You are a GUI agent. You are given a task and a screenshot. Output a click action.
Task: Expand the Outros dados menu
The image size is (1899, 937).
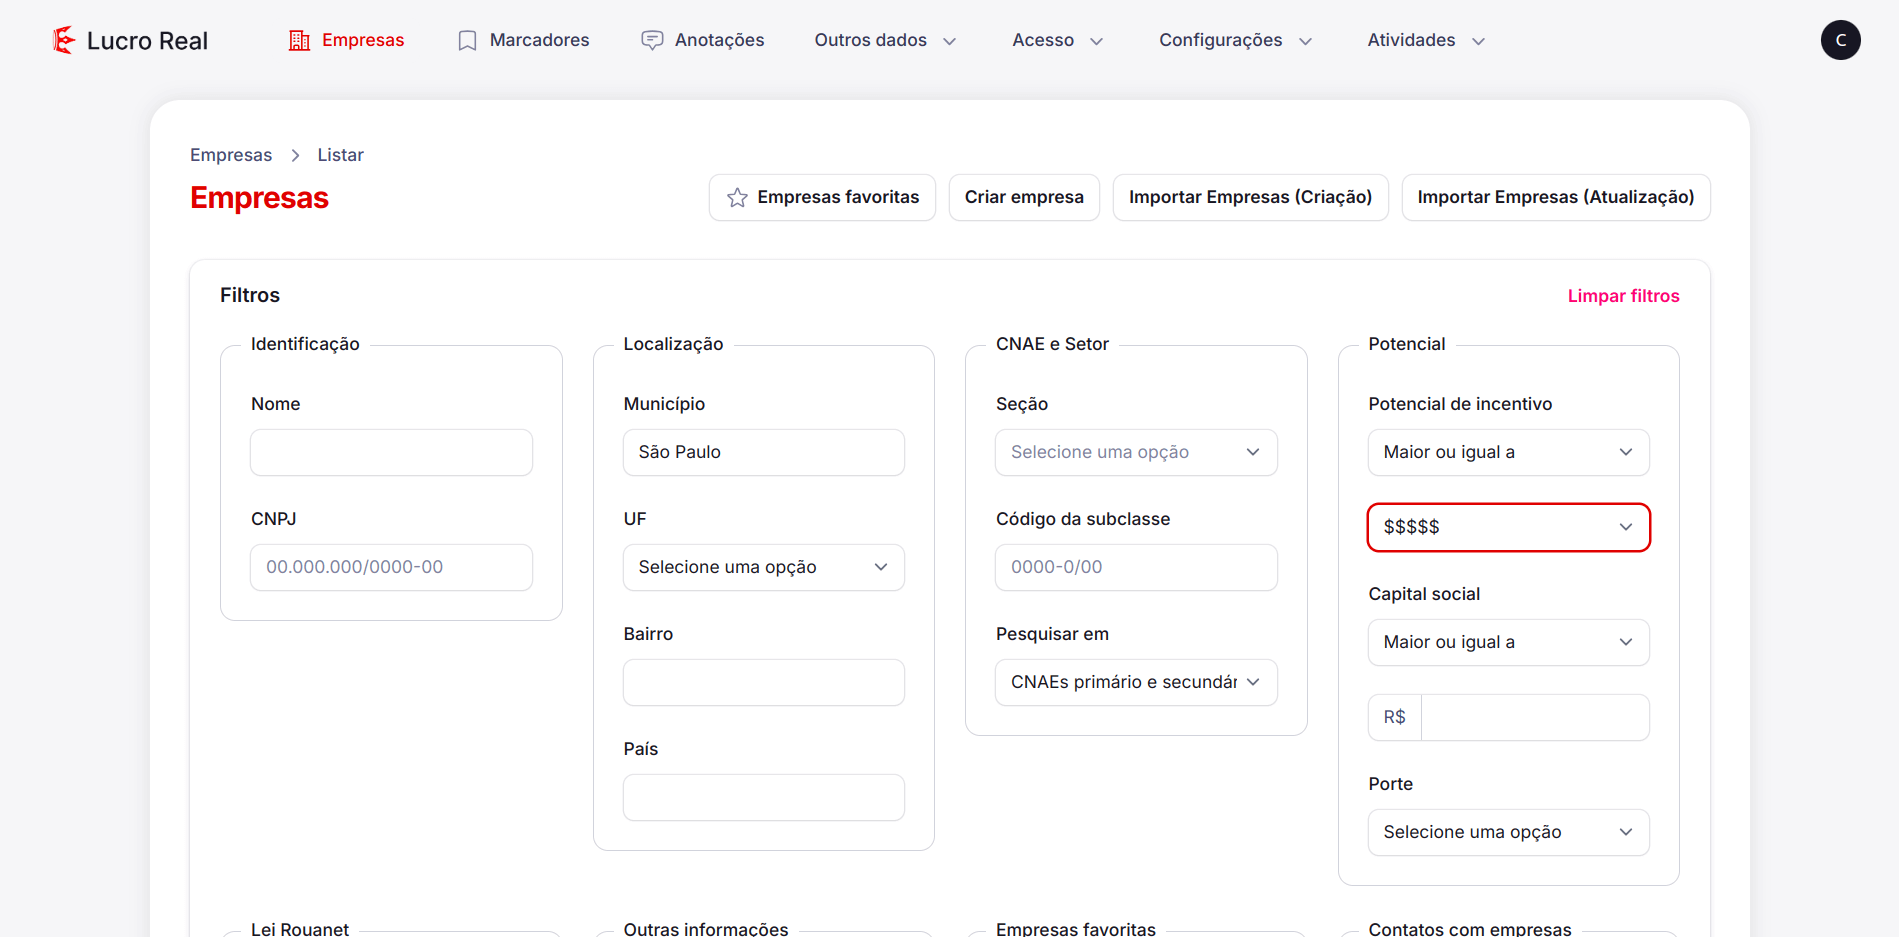884,40
